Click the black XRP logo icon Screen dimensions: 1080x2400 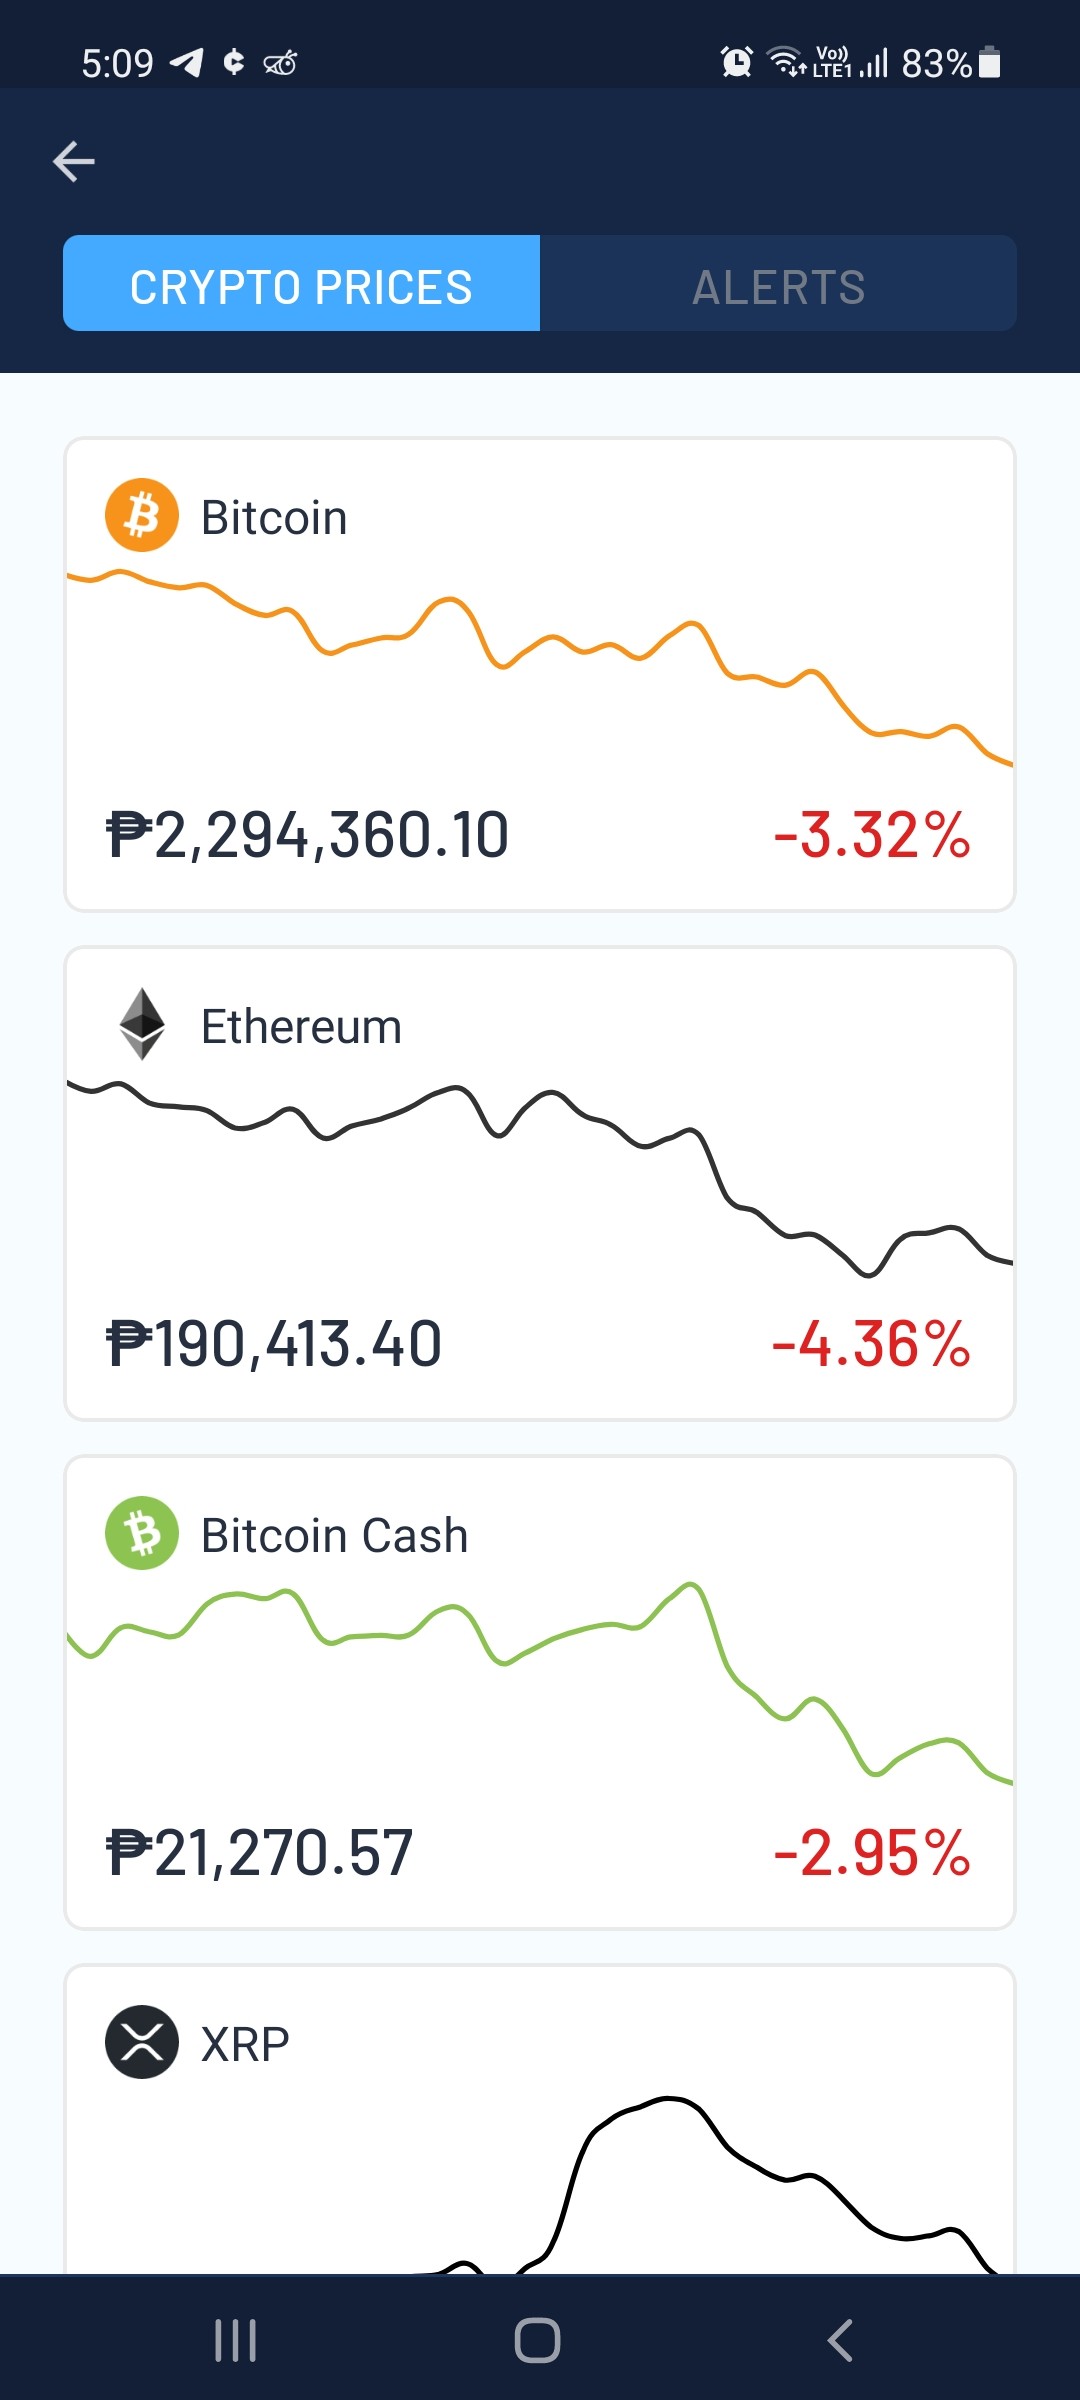(x=142, y=2042)
